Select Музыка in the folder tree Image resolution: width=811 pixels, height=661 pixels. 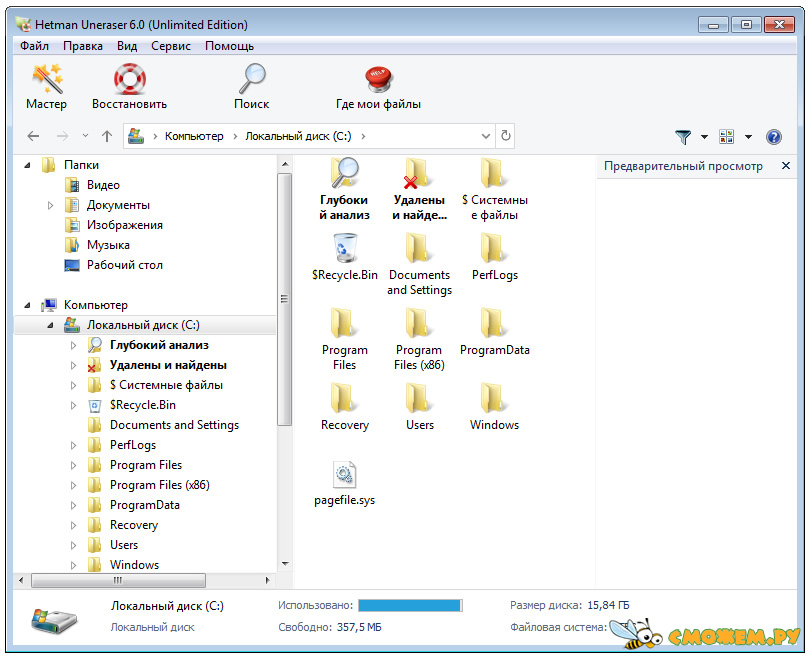[x=108, y=245]
